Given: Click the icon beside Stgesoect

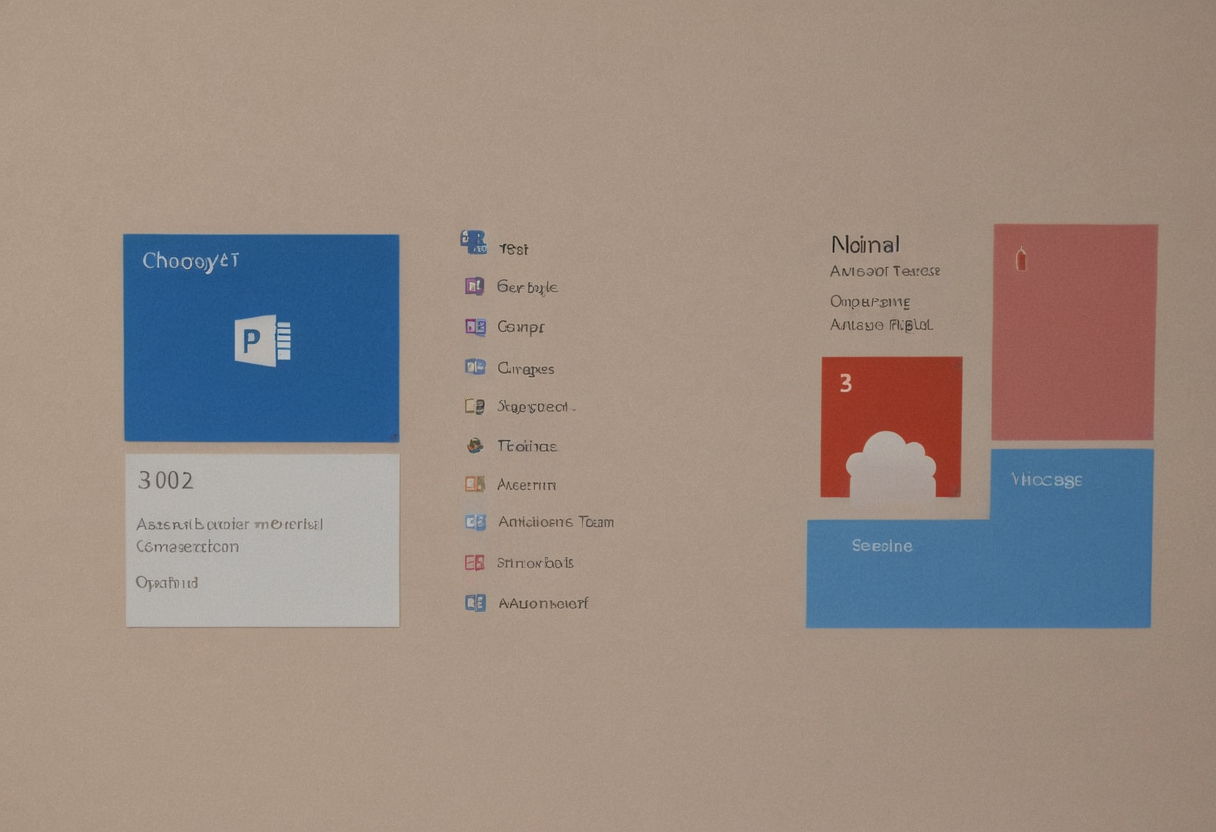Looking at the screenshot, I should click(475, 406).
